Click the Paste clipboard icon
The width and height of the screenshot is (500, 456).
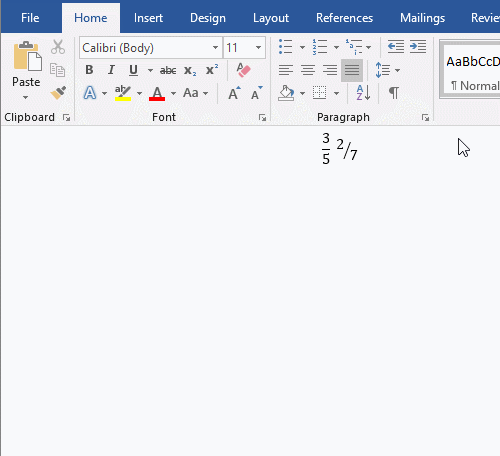pyautogui.click(x=28, y=56)
